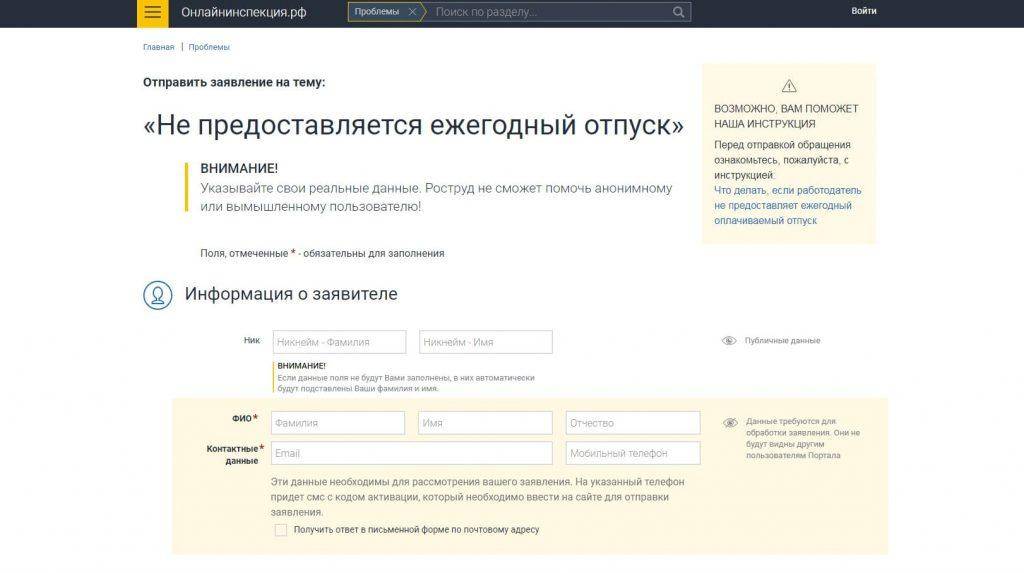Open Проблемы breadcrumb link
The image size is (1024, 573).
(x=209, y=47)
